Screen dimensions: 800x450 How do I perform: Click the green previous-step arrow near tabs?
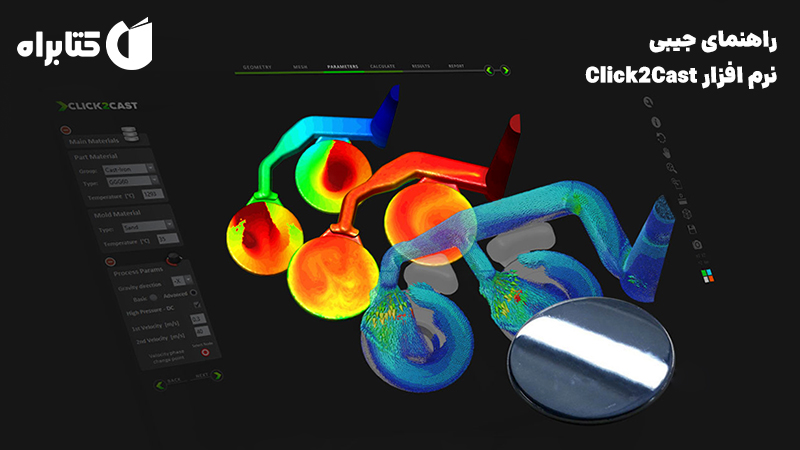(489, 70)
